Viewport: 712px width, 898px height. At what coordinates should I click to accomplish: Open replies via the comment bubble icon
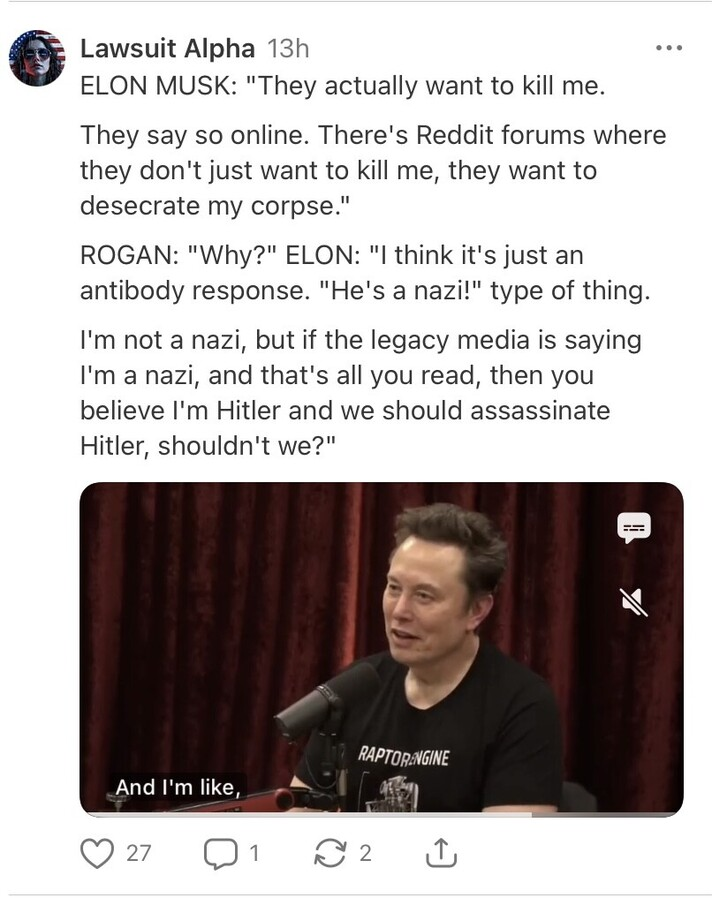pos(221,853)
